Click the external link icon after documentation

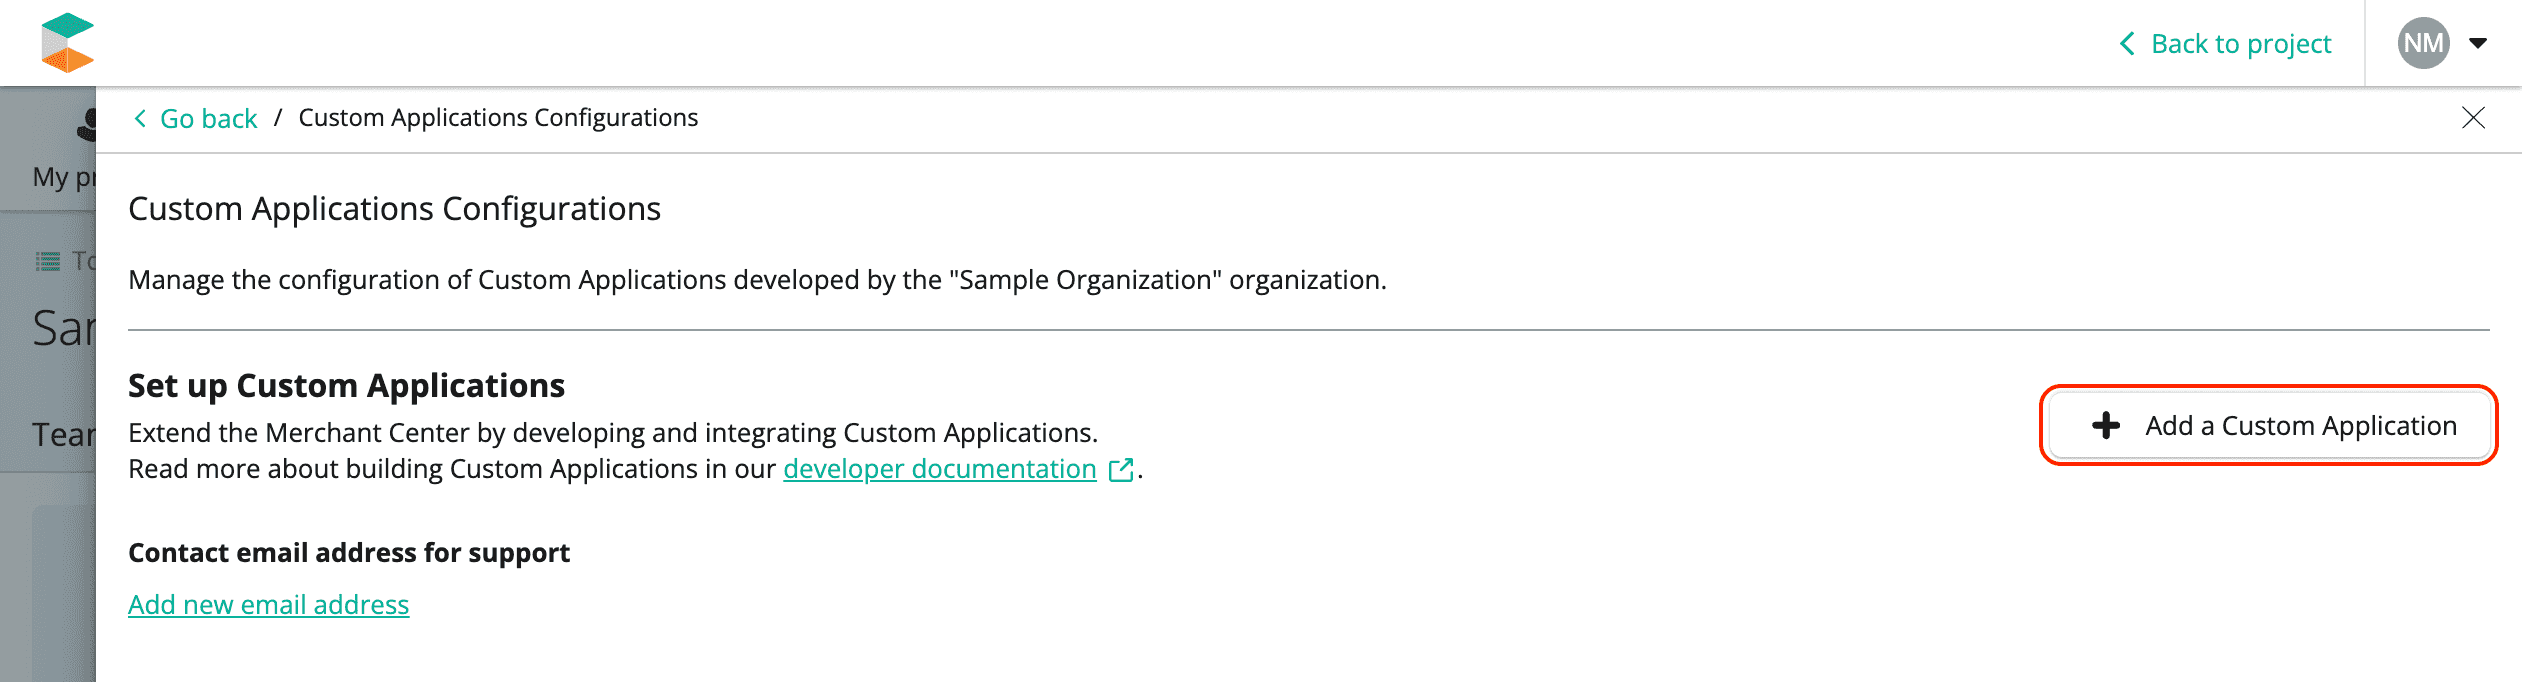tap(1121, 469)
